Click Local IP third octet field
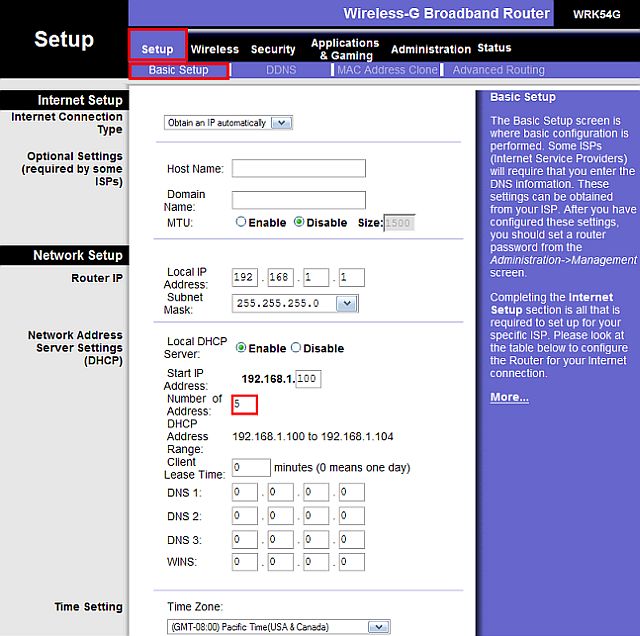 tap(316, 278)
